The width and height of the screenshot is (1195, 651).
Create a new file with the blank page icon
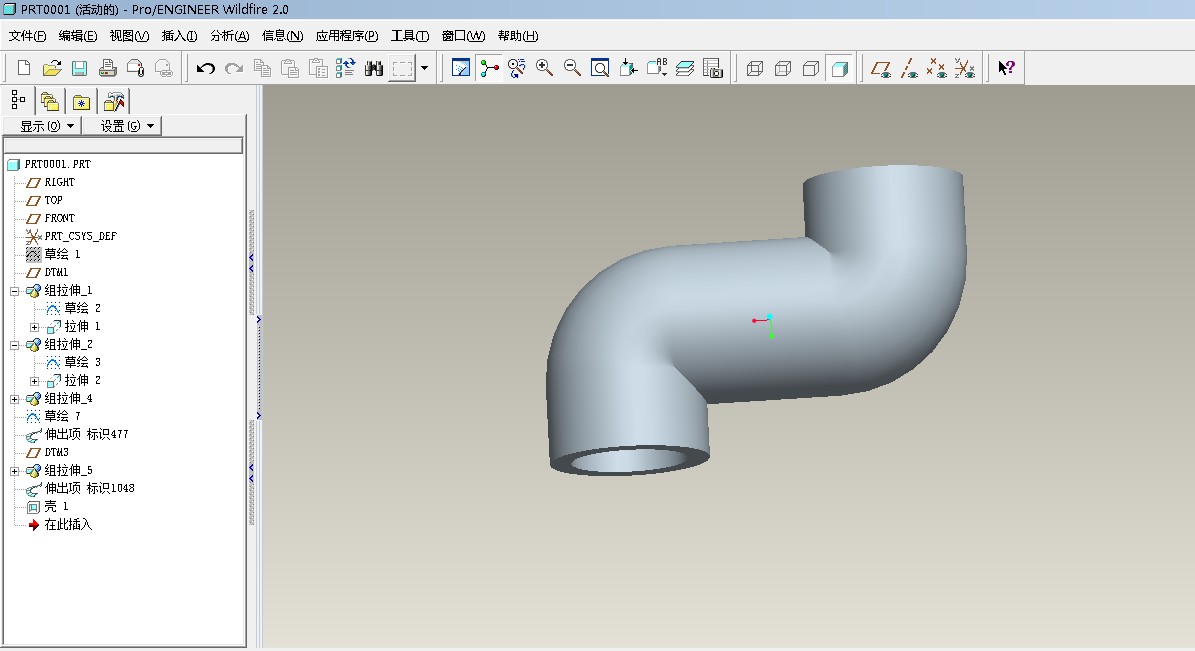(24, 68)
